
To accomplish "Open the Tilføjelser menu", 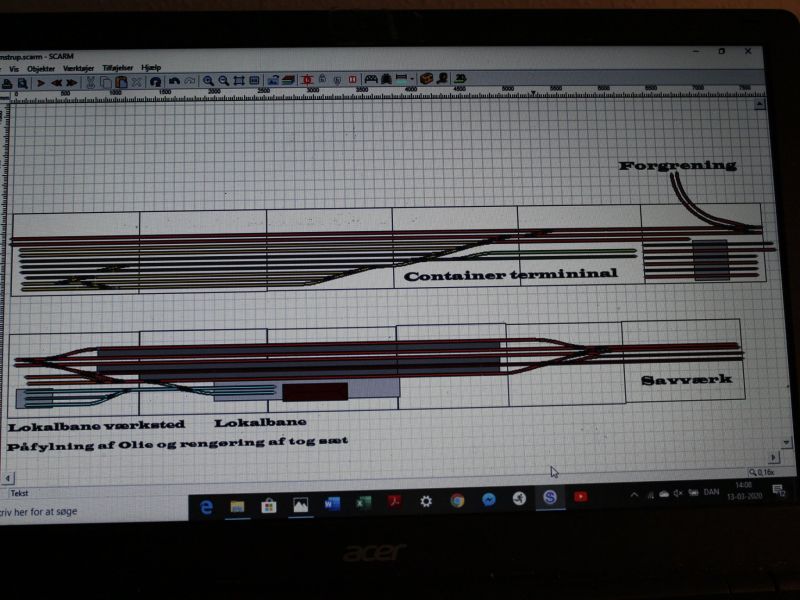I will pyautogui.click(x=117, y=68).
